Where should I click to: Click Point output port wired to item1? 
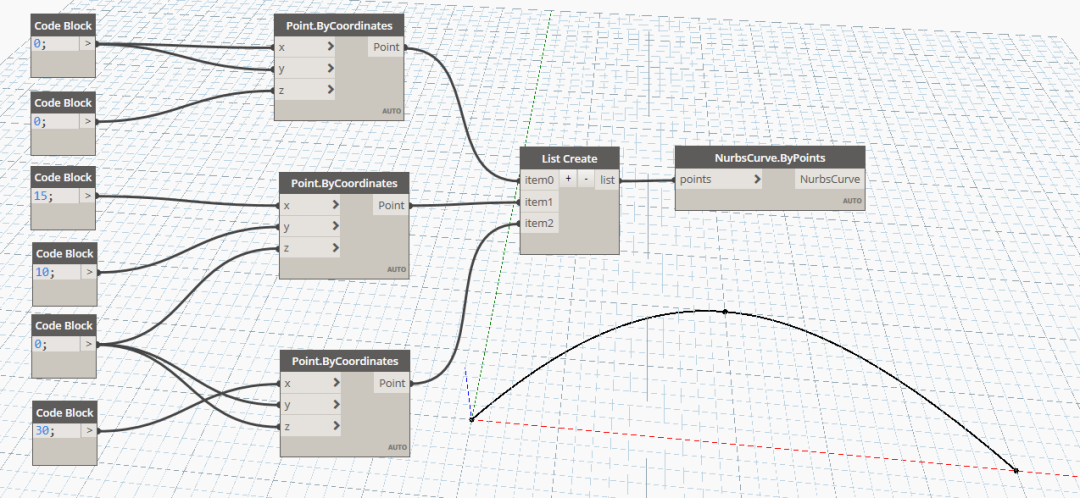pos(392,205)
